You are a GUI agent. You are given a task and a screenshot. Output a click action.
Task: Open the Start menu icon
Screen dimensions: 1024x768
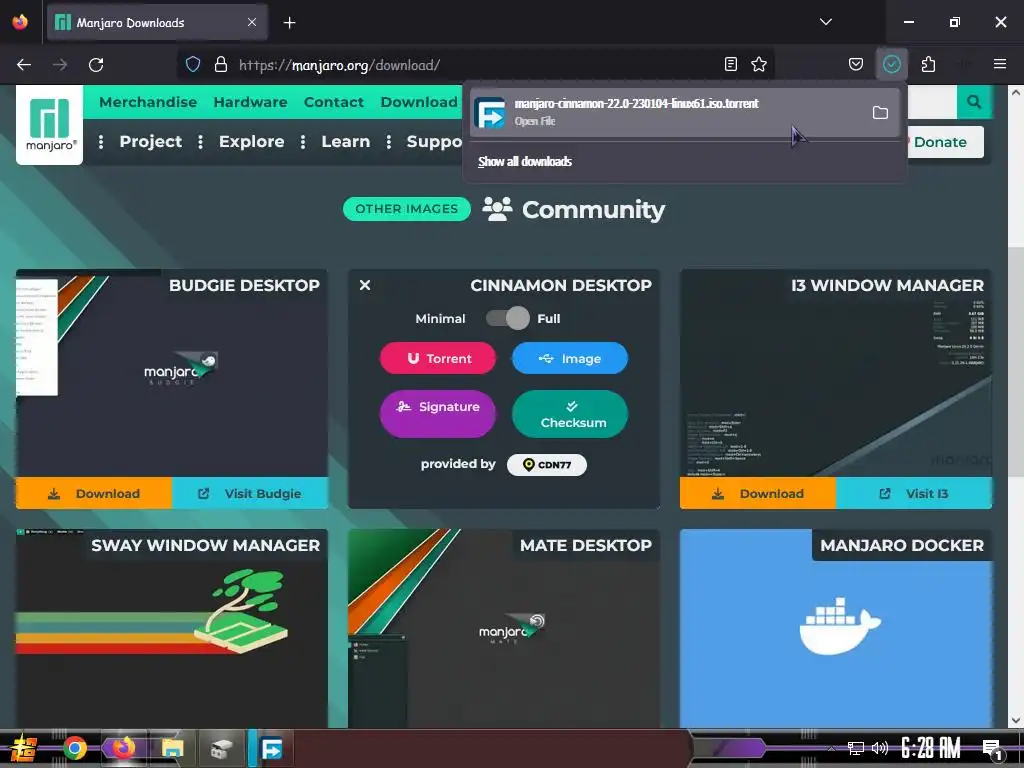[22, 748]
